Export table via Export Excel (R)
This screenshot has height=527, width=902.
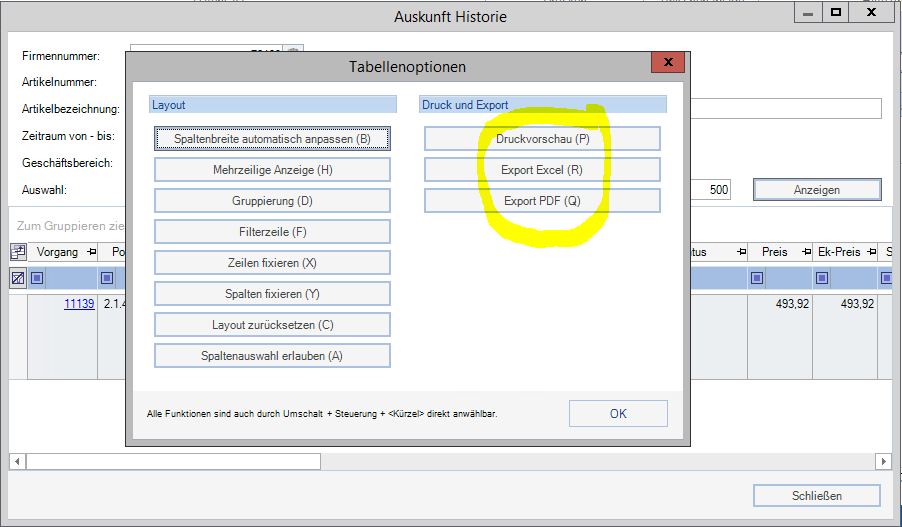[542, 170]
